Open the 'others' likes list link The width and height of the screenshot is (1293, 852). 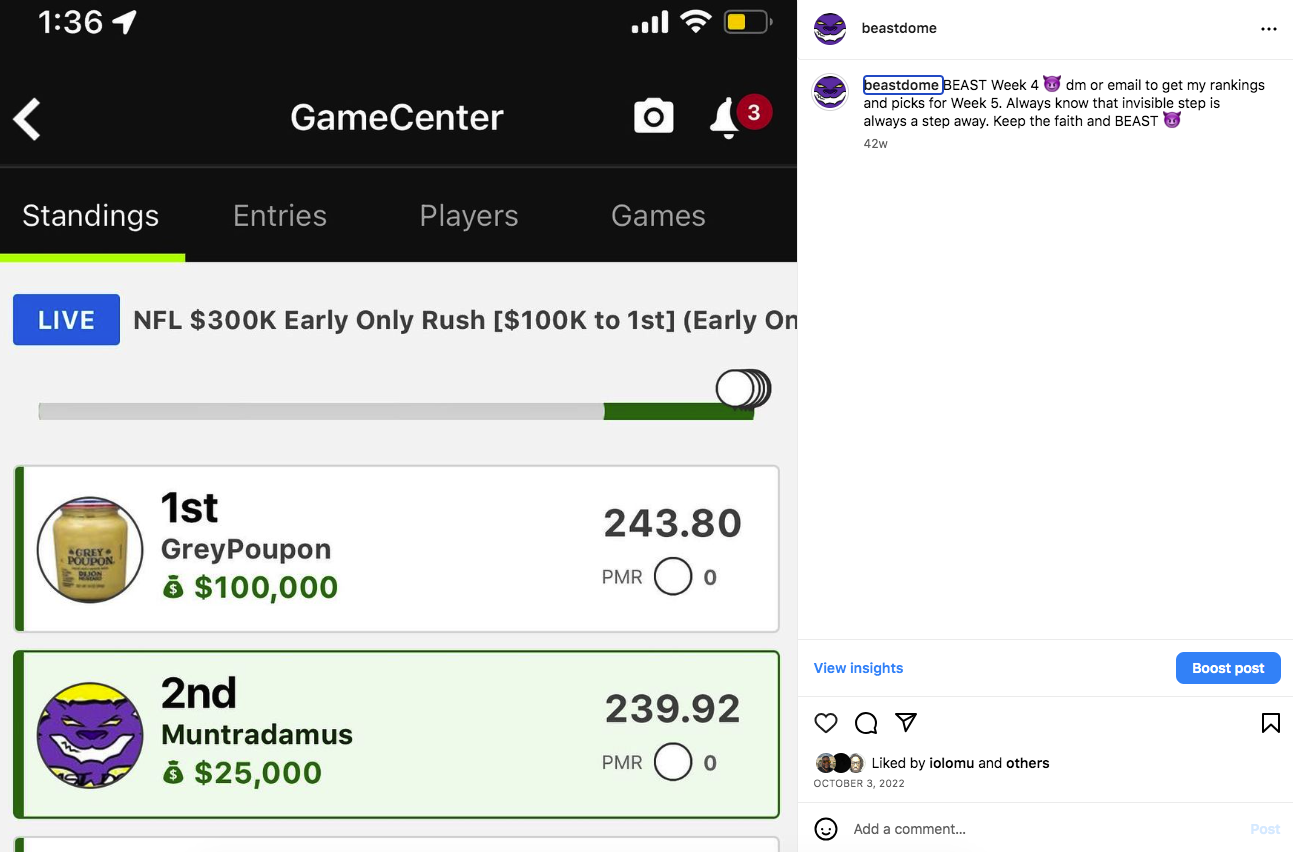1028,763
